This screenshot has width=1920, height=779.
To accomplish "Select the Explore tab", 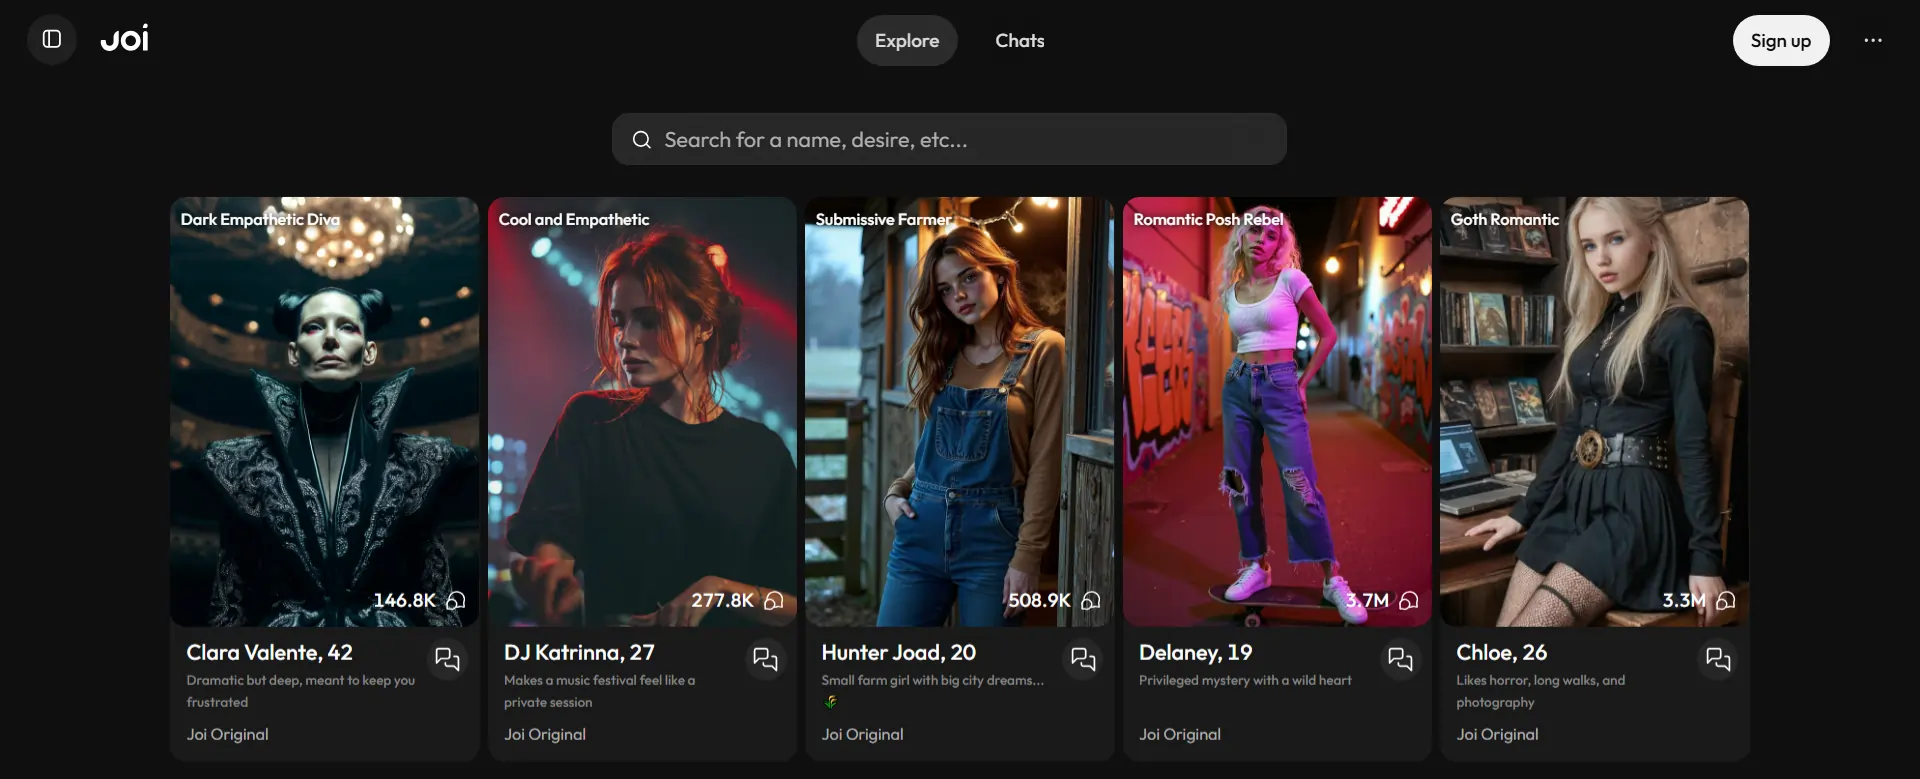I will [906, 41].
